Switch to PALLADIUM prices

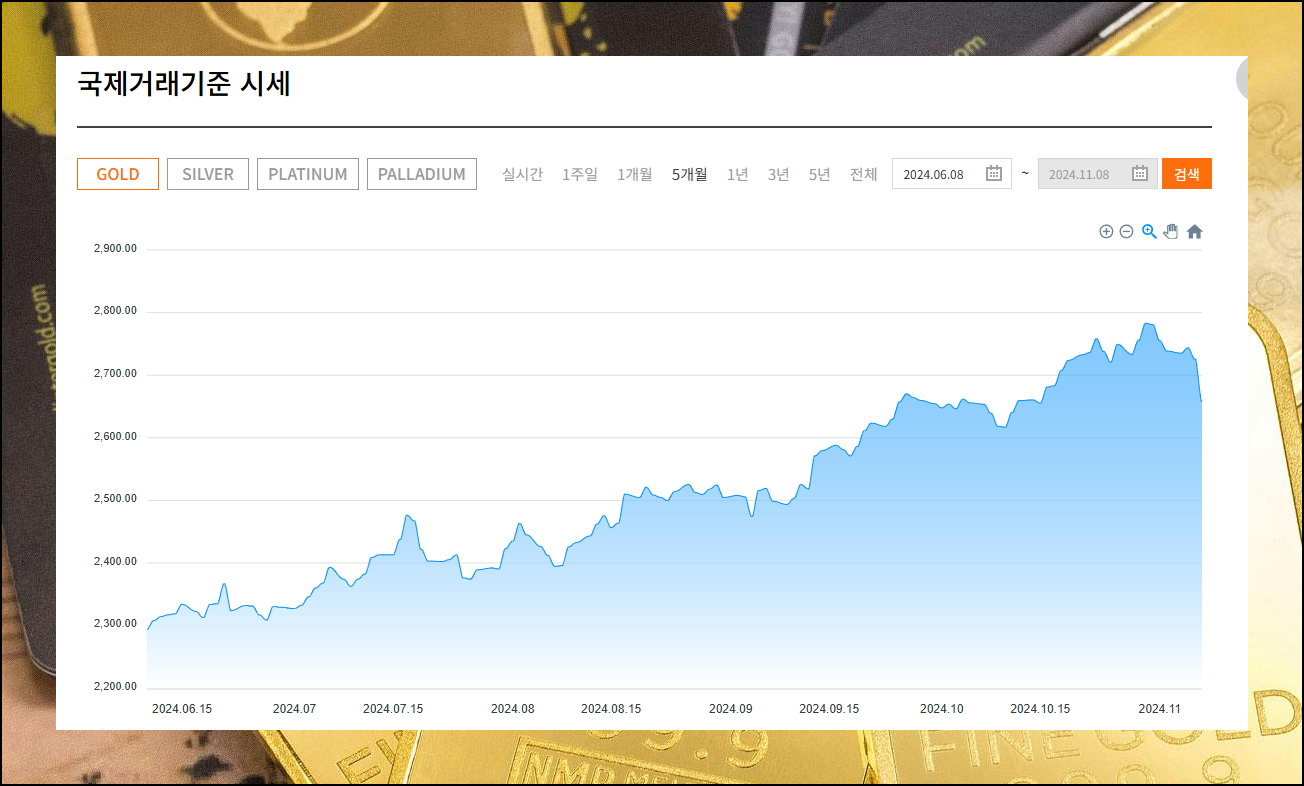[x=422, y=174]
